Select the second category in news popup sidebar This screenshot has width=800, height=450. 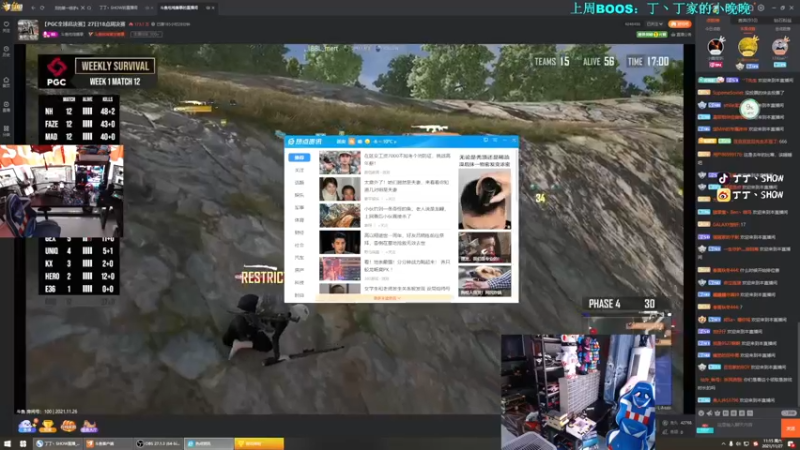click(x=299, y=170)
